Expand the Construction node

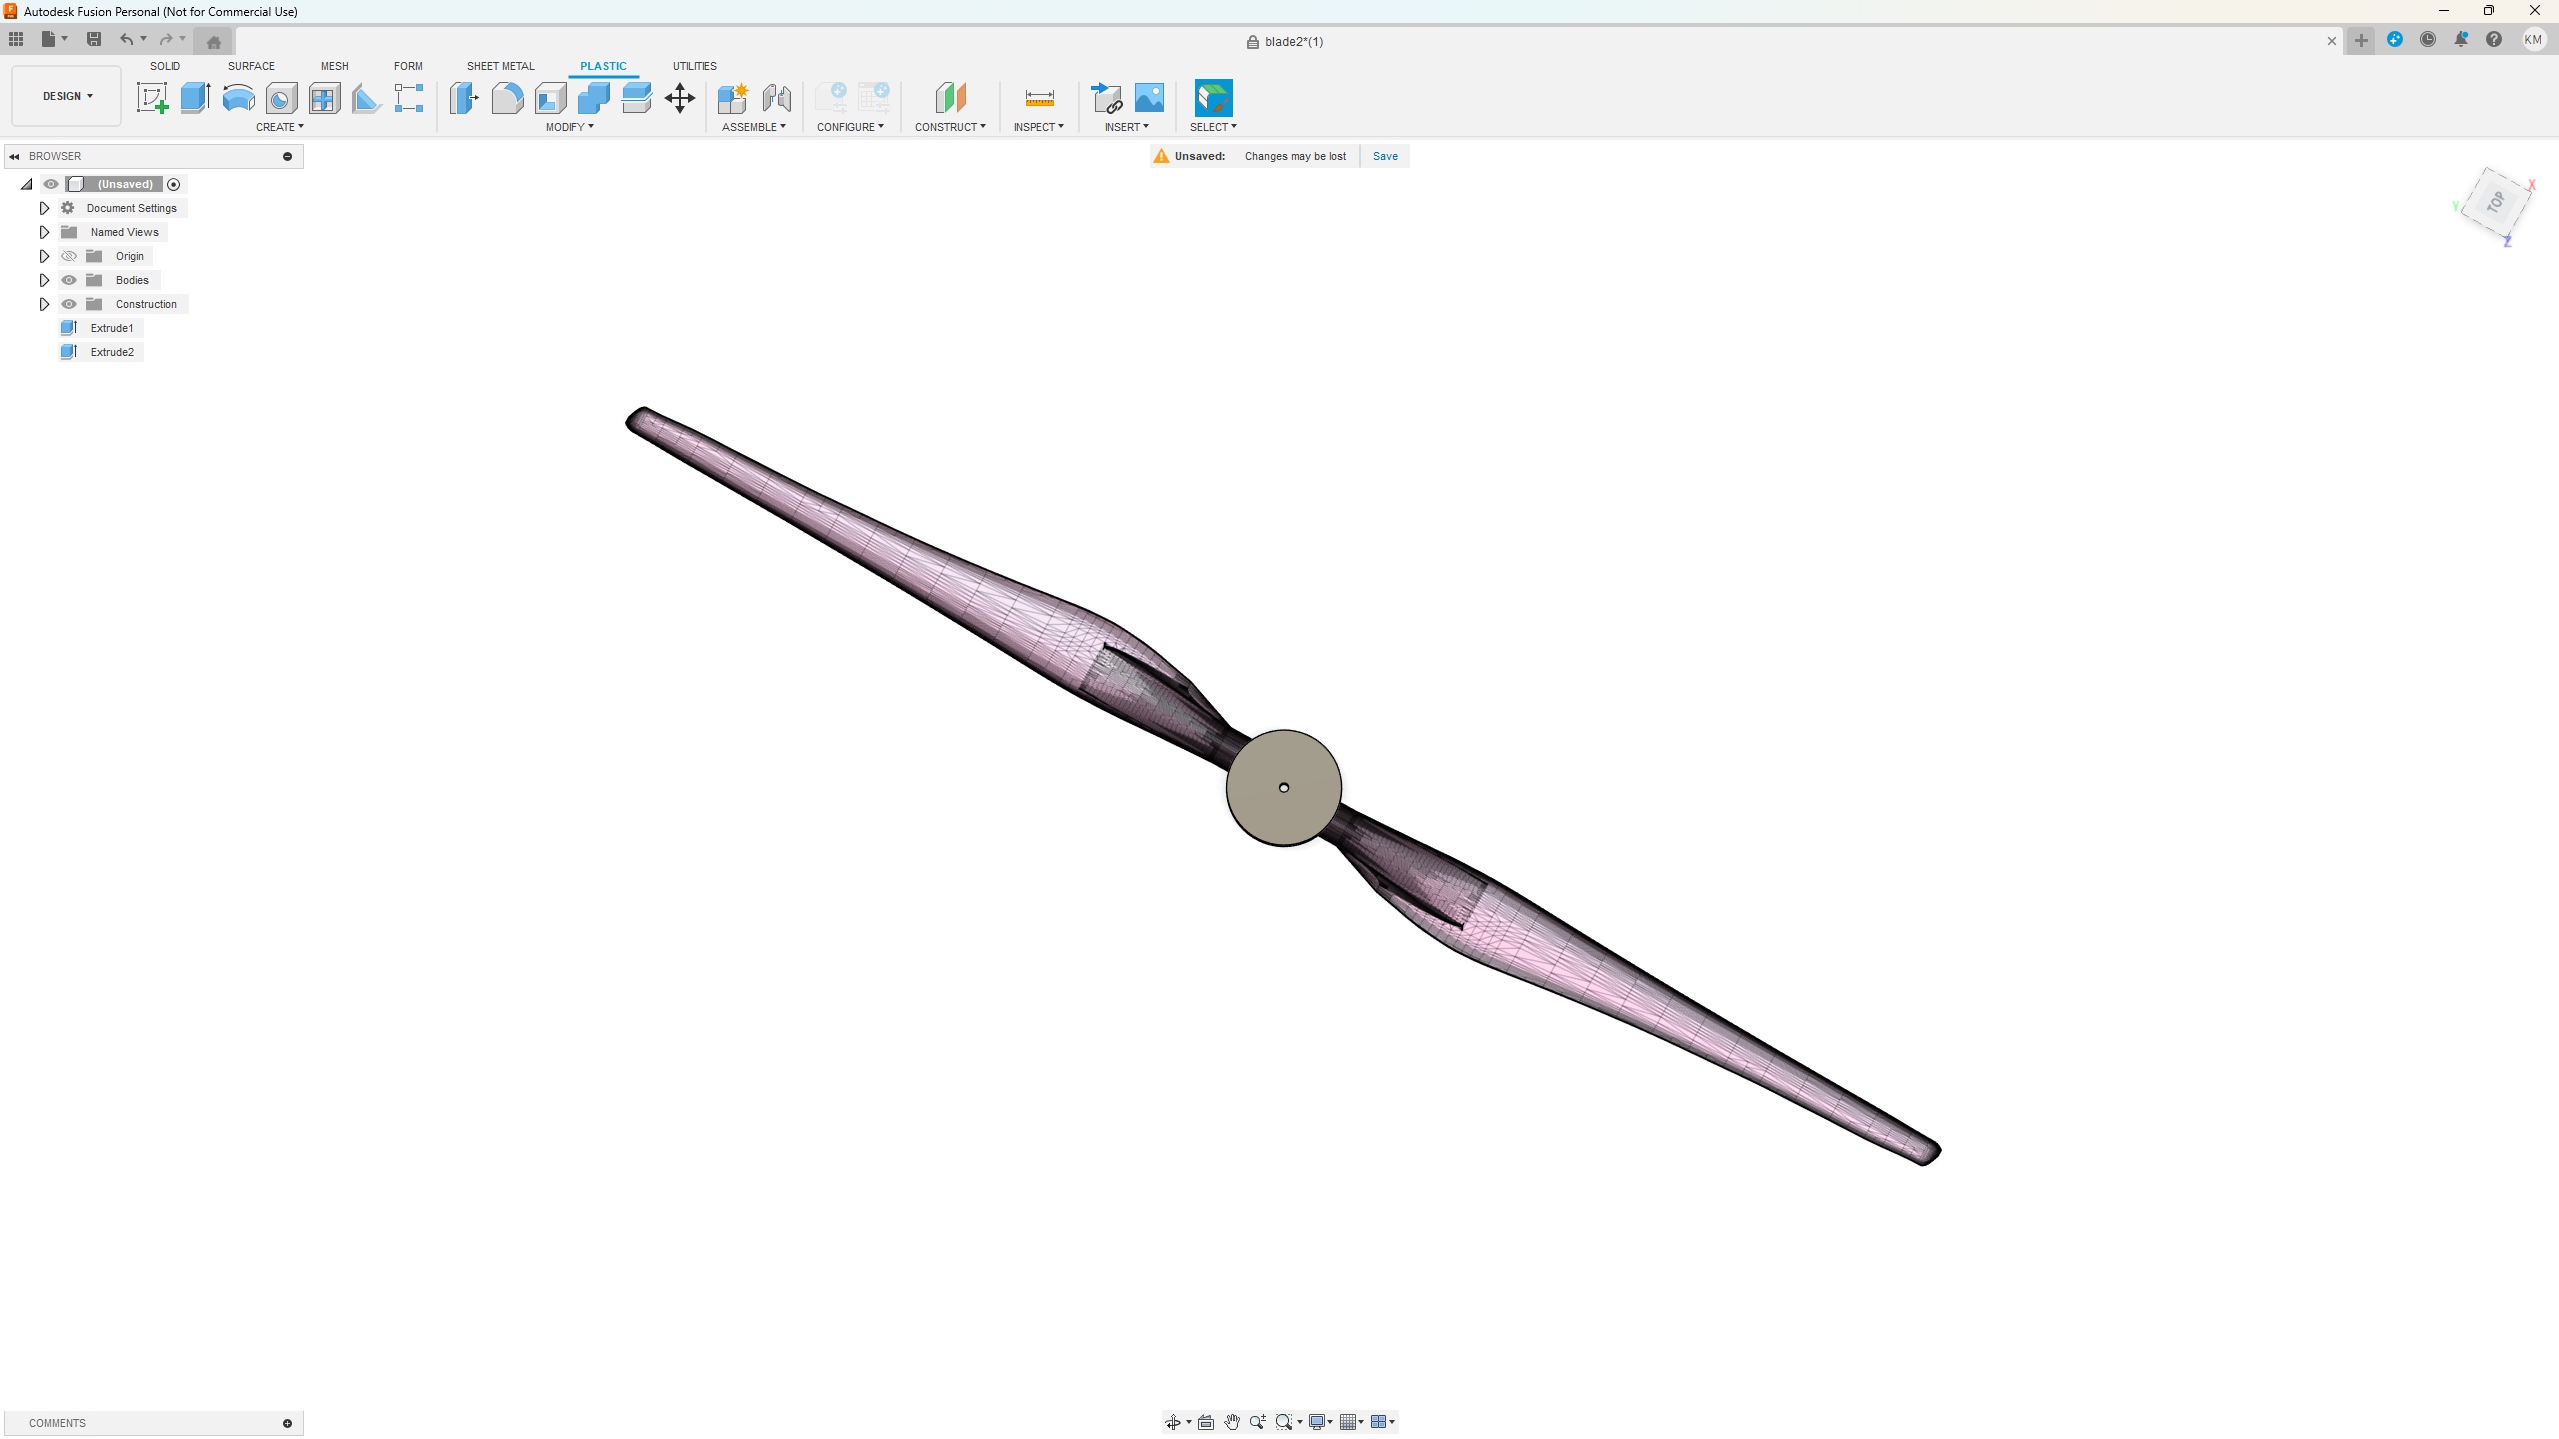[44, 304]
